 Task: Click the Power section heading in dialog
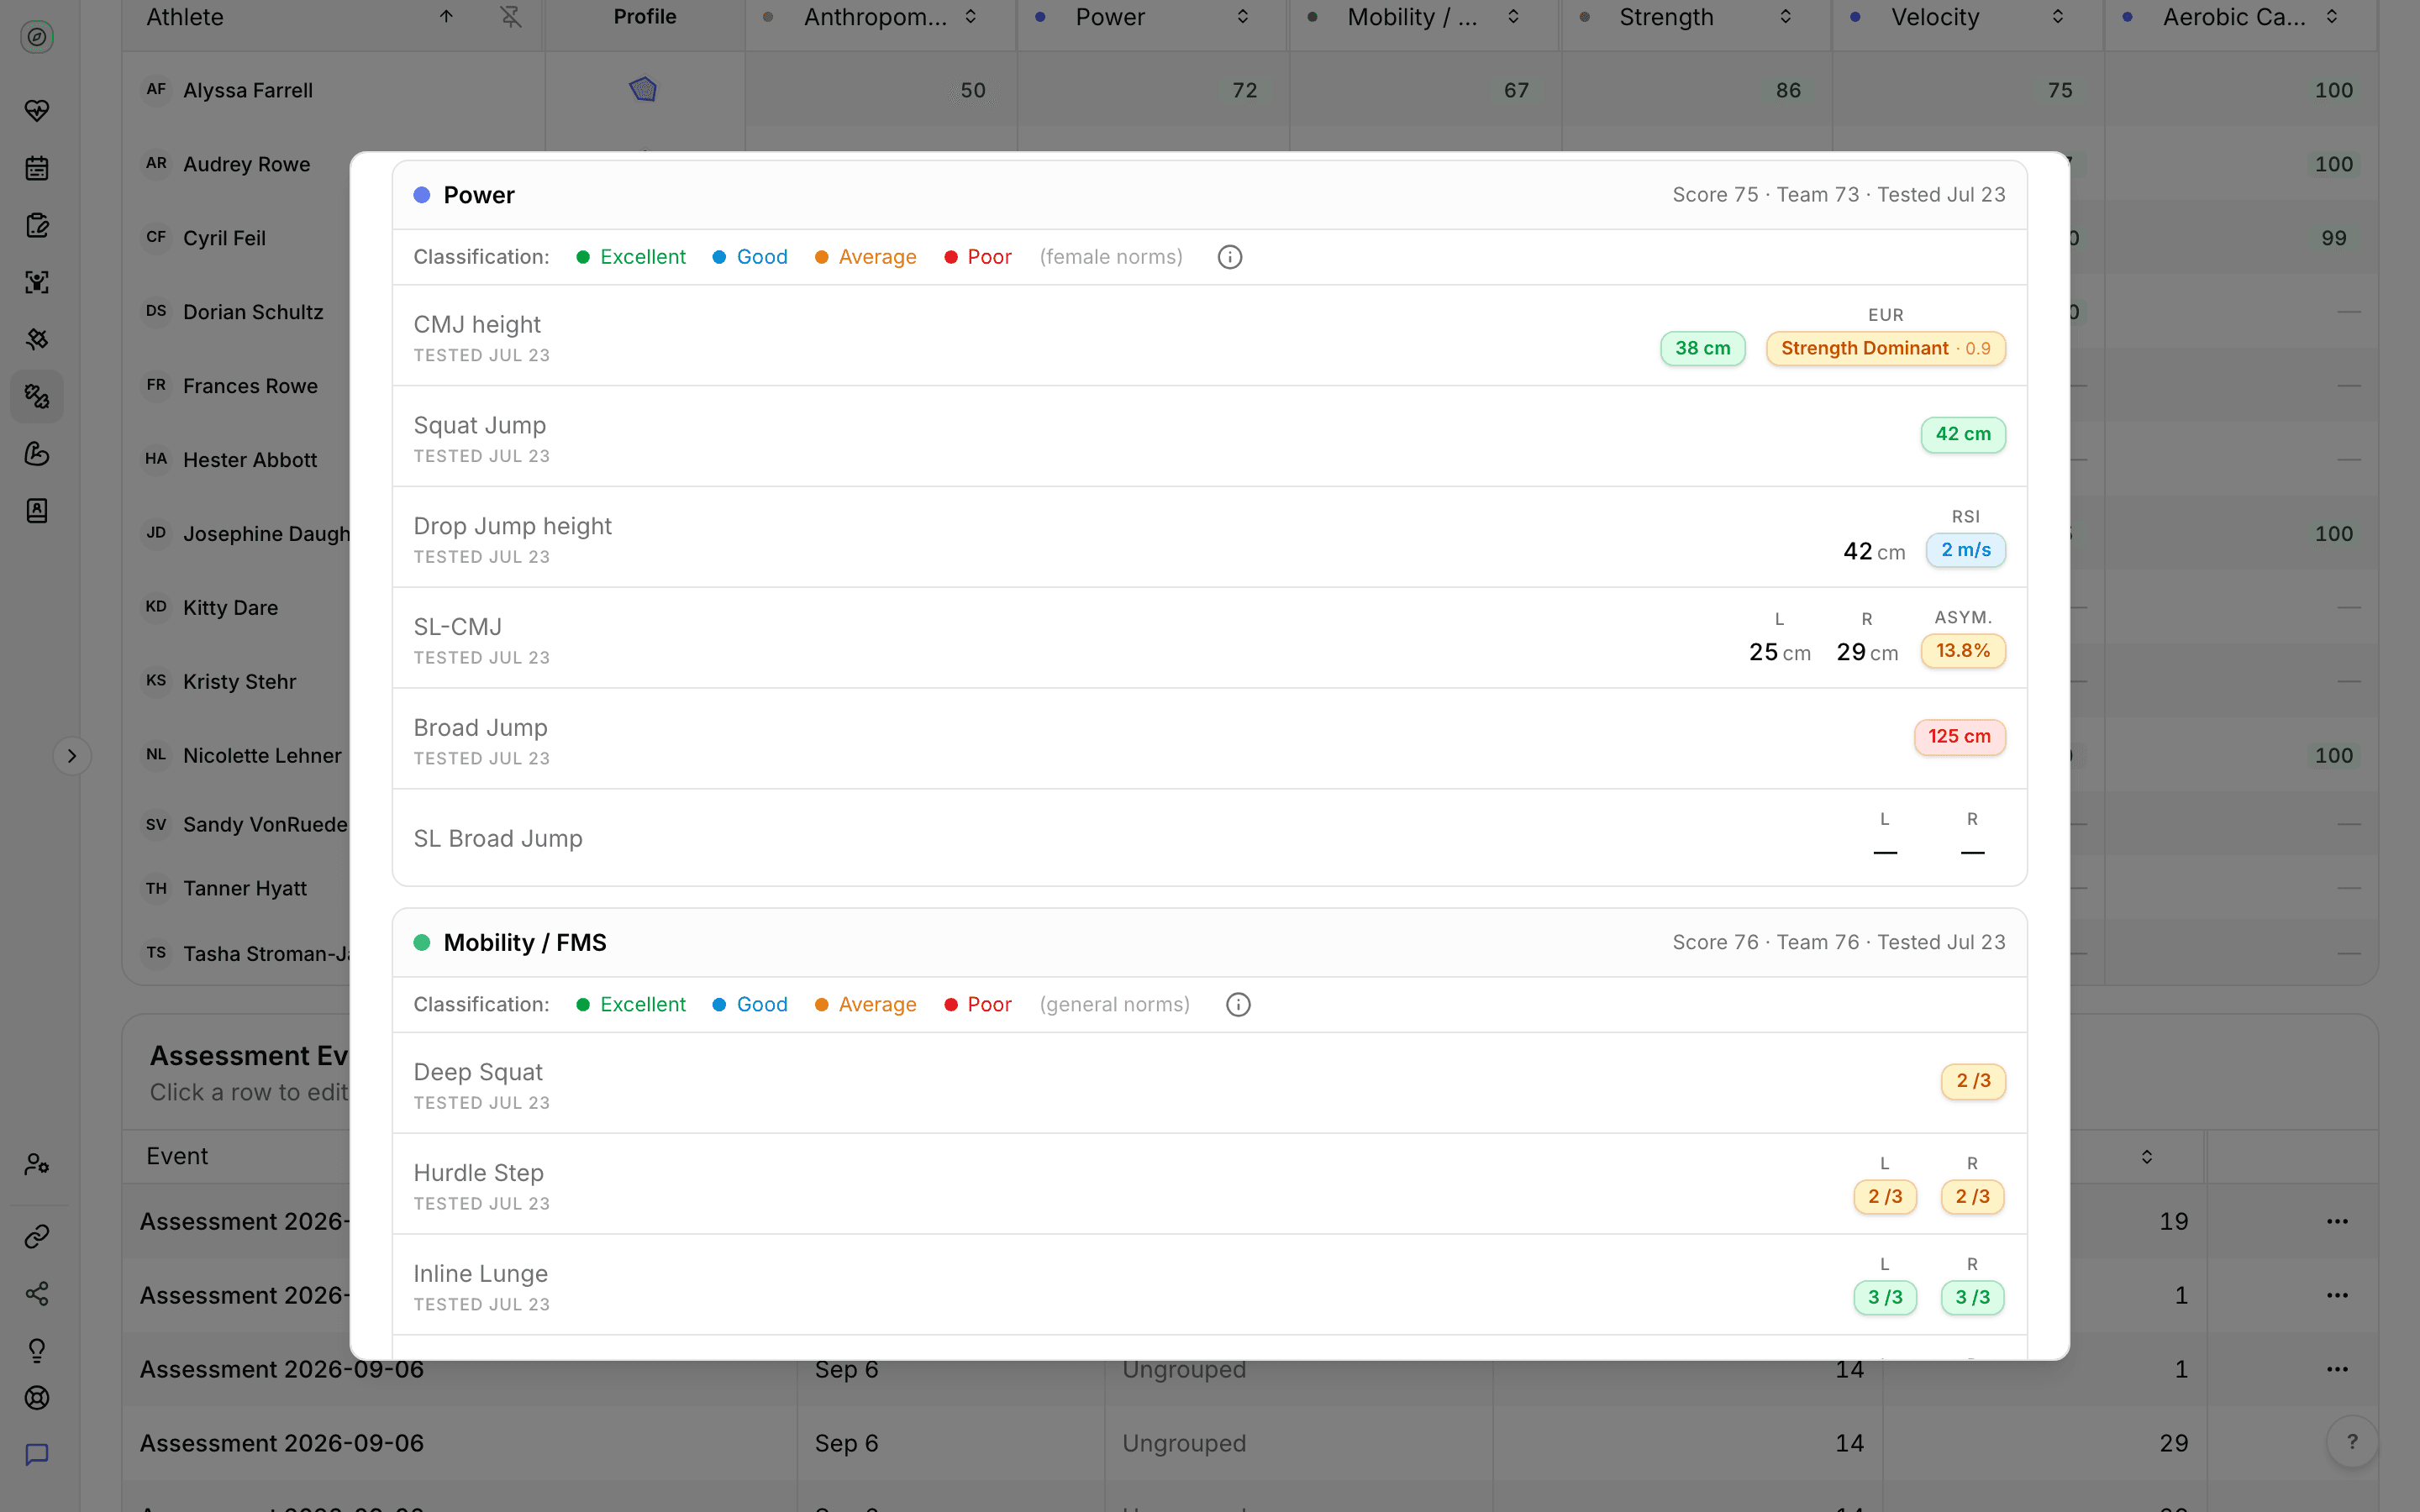[478, 195]
